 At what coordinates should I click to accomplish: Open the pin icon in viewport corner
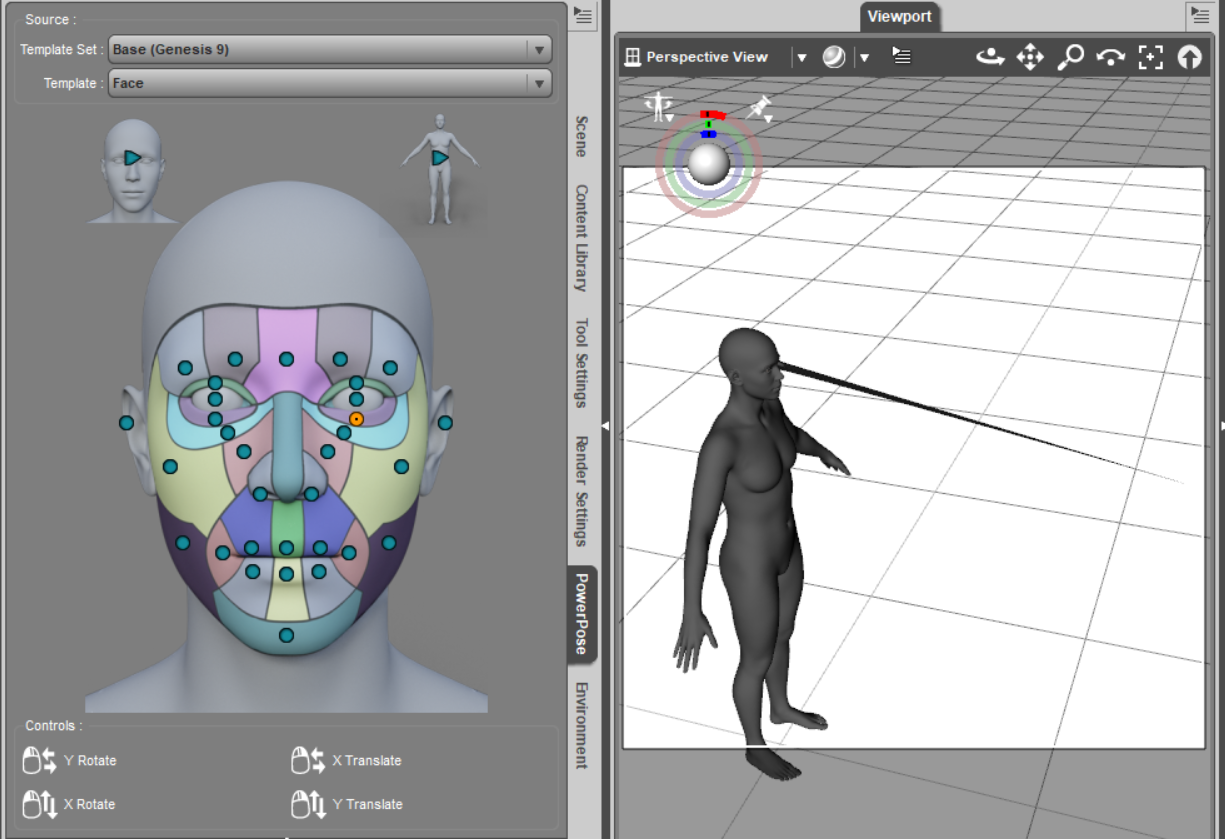(x=760, y=108)
